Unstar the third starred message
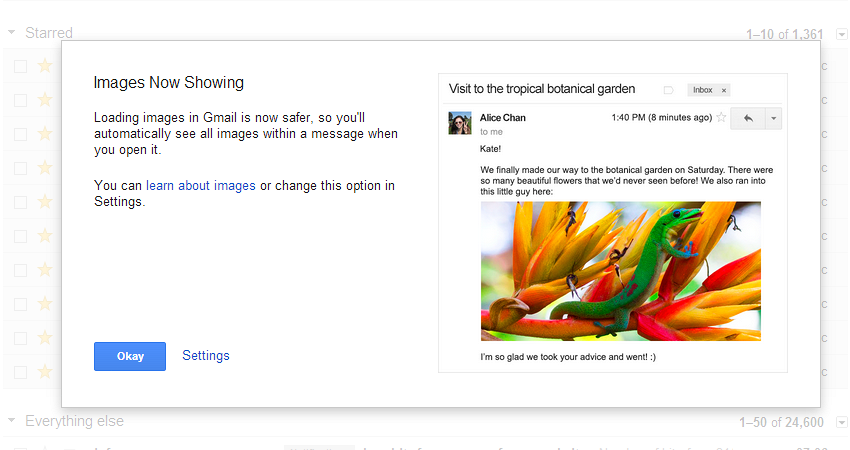 click(x=45, y=133)
